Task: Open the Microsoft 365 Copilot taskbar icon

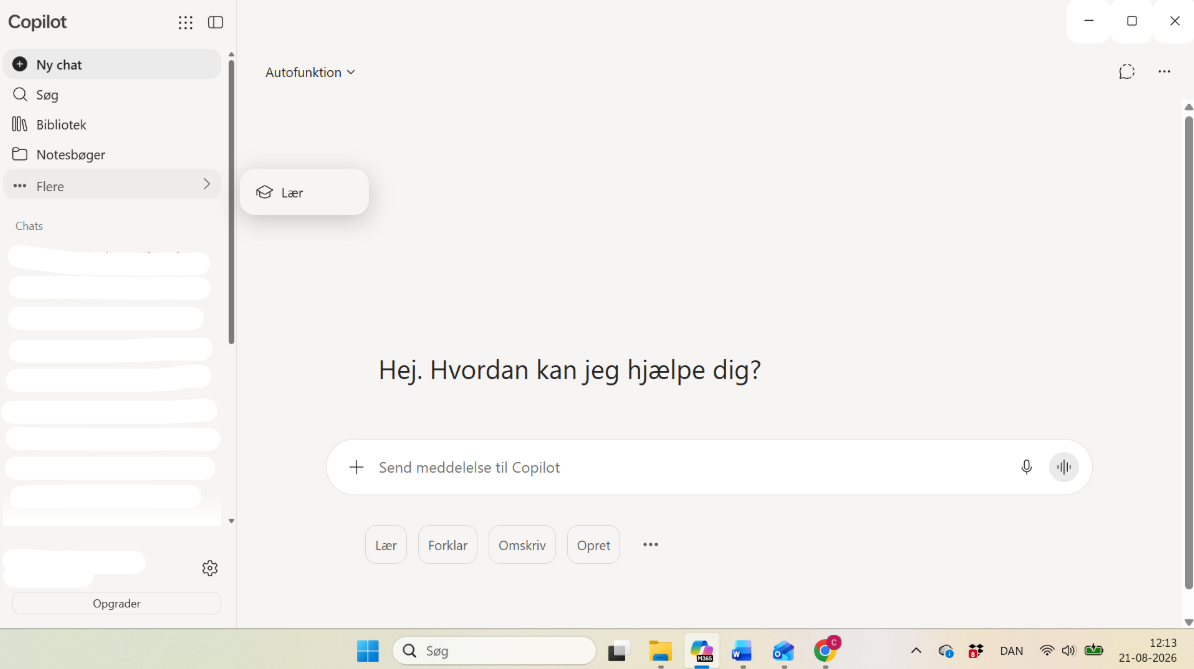Action: coord(701,651)
